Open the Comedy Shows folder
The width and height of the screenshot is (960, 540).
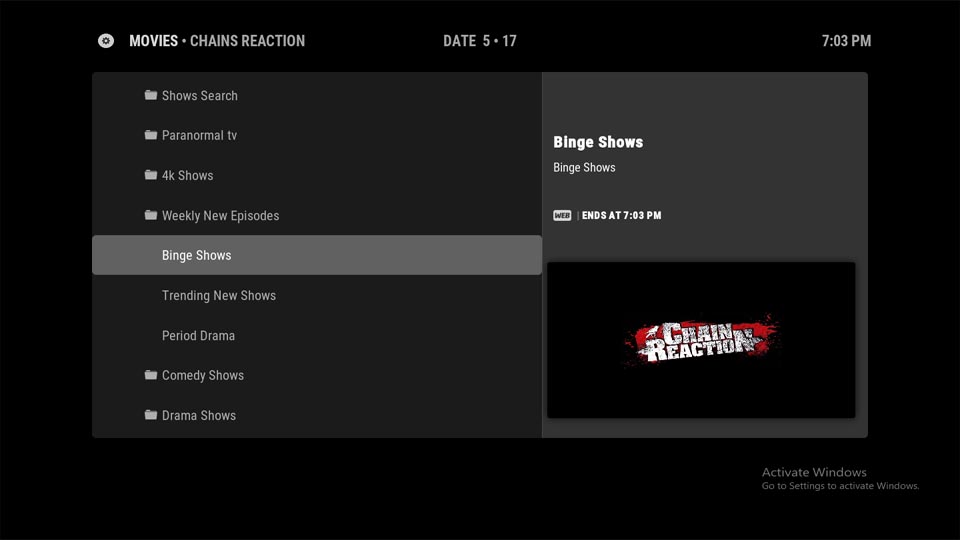point(317,375)
